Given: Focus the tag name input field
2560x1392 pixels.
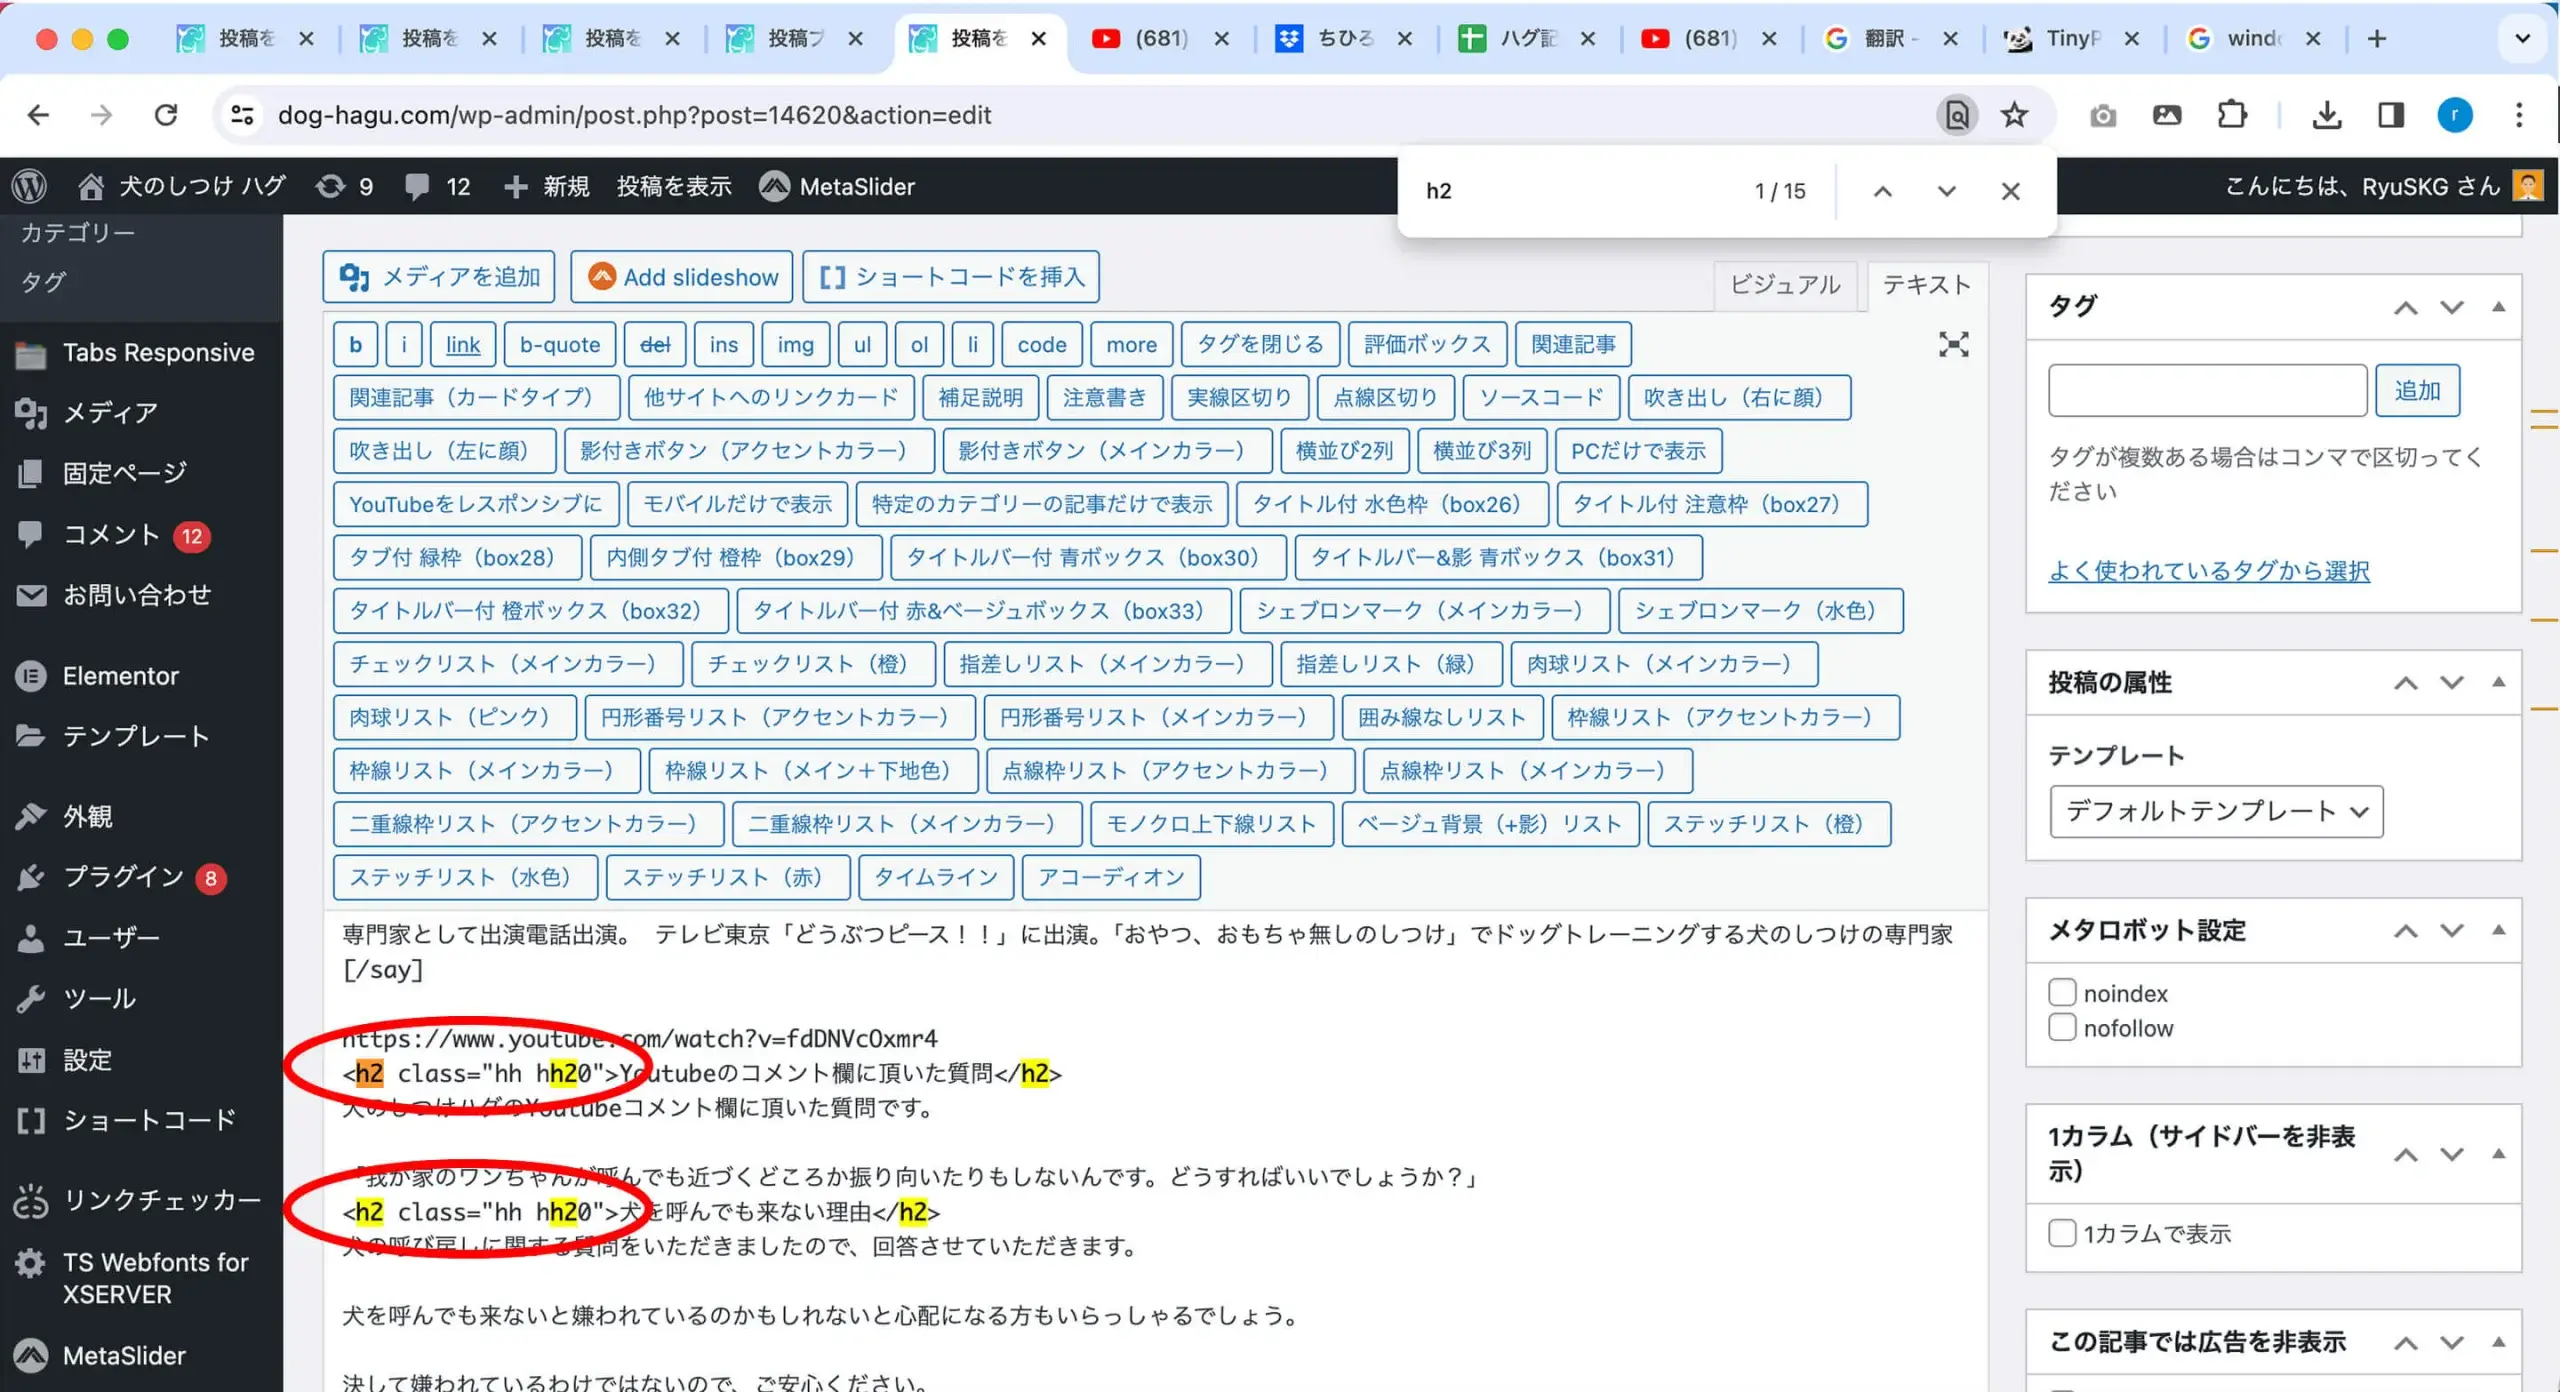Looking at the screenshot, I should pyautogui.click(x=2207, y=390).
